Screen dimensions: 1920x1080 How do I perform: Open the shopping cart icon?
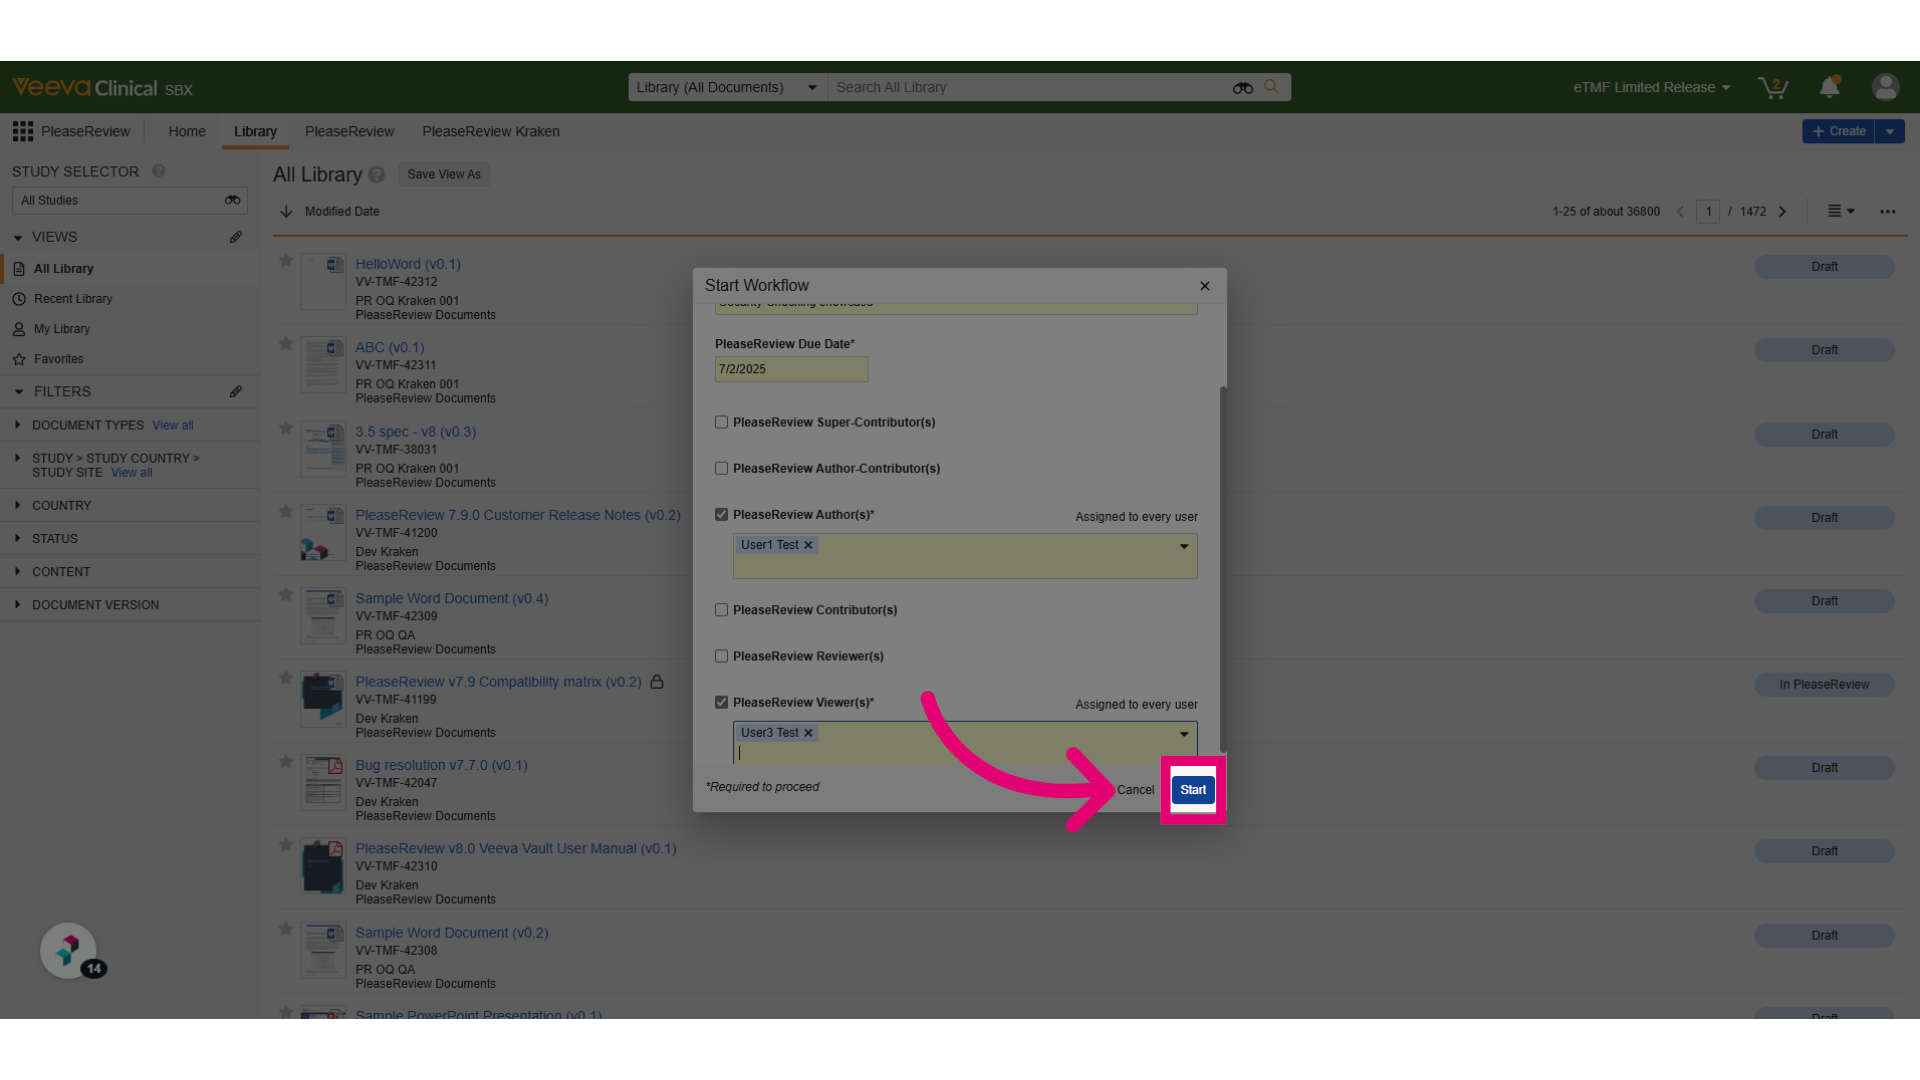point(1773,87)
